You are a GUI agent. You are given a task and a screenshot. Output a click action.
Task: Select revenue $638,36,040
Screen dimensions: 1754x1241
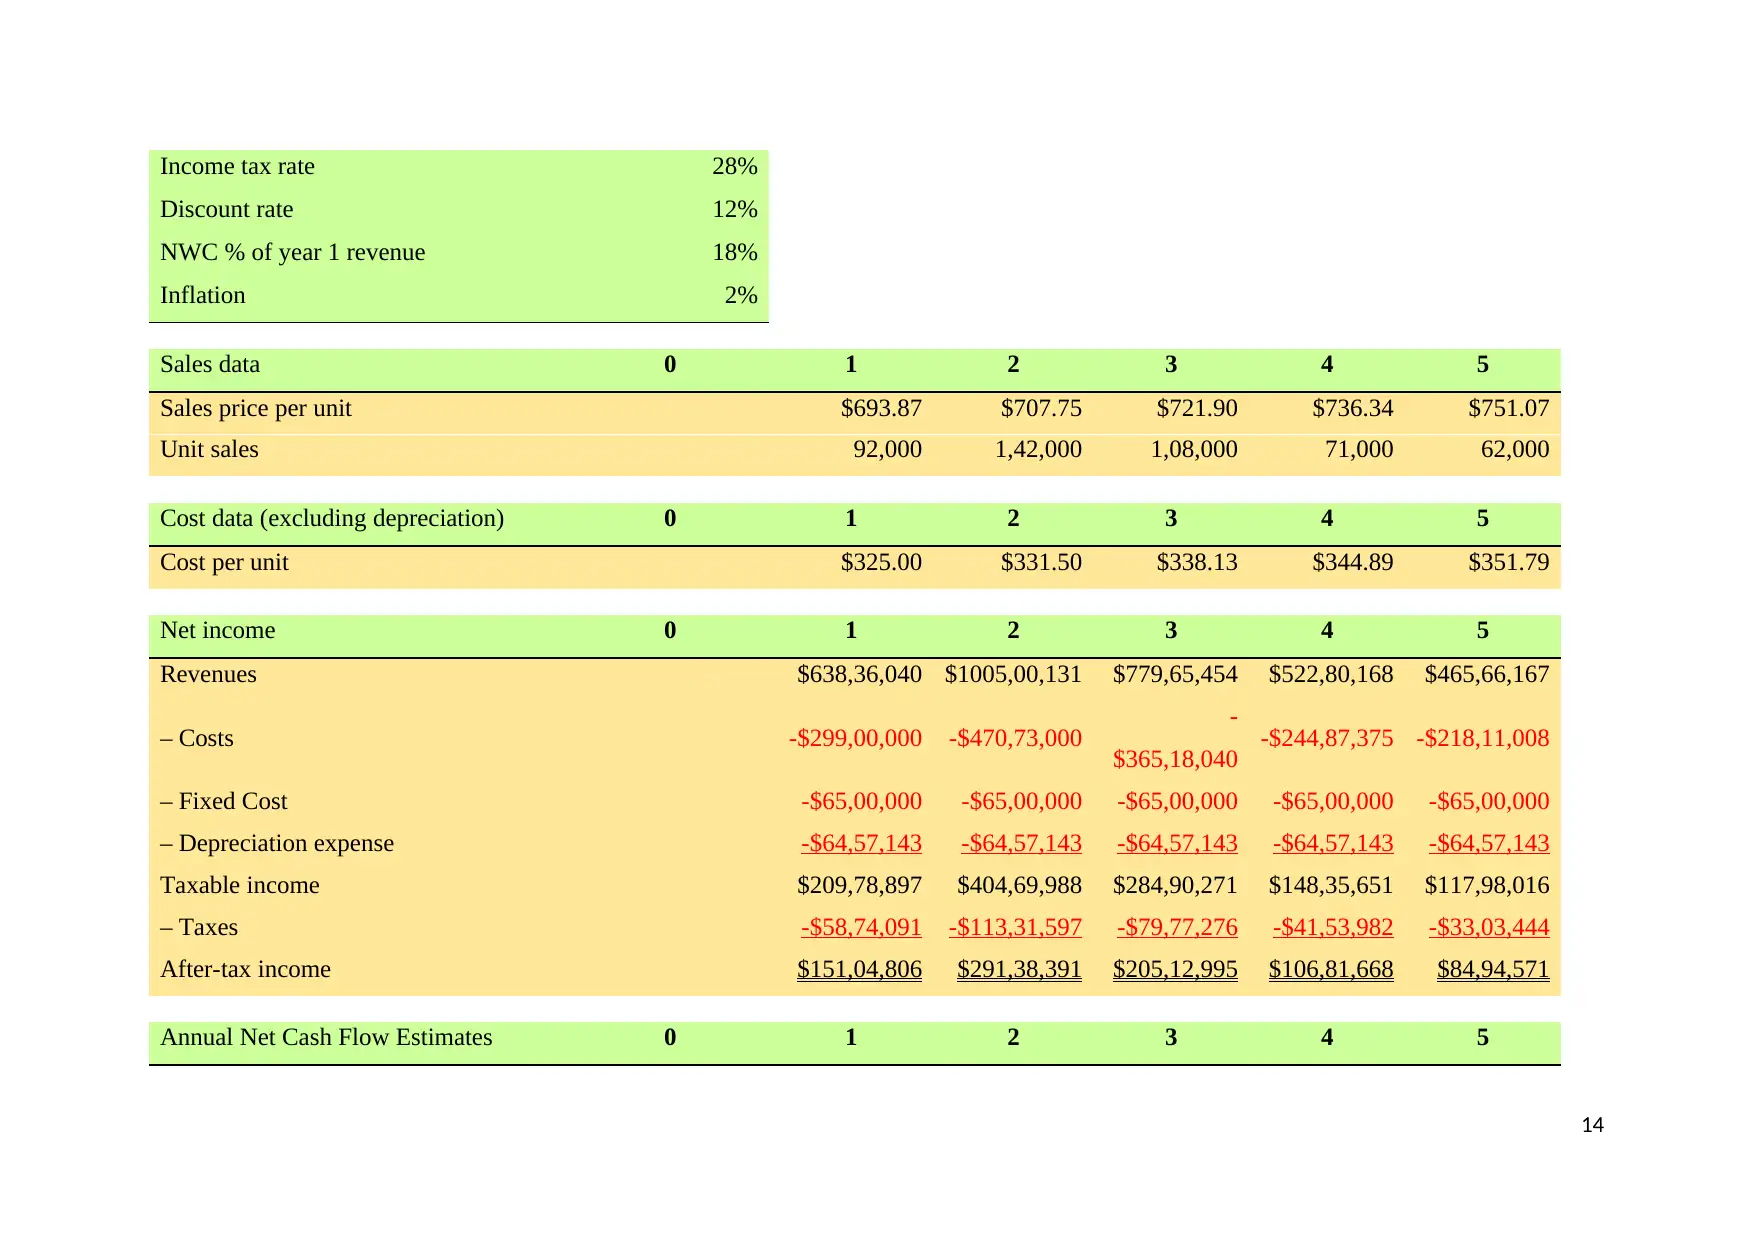[x=859, y=674]
